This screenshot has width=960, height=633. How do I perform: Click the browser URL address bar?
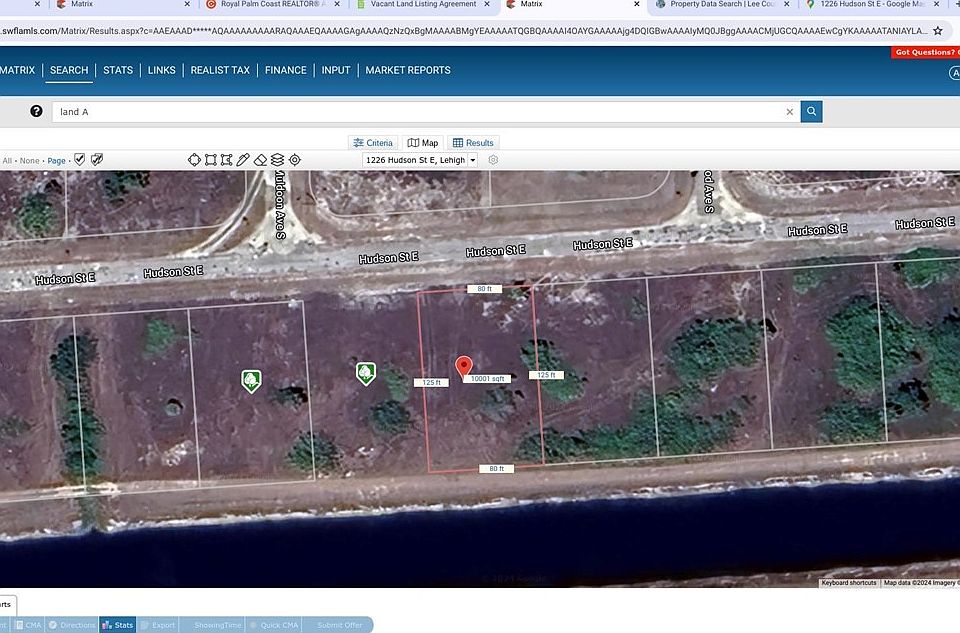click(x=463, y=31)
